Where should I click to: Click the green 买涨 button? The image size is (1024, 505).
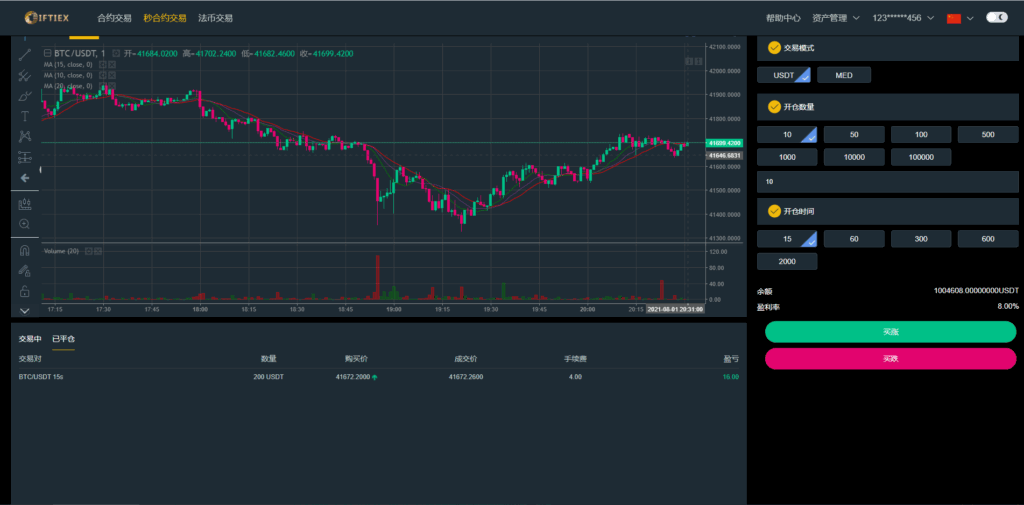point(890,332)
